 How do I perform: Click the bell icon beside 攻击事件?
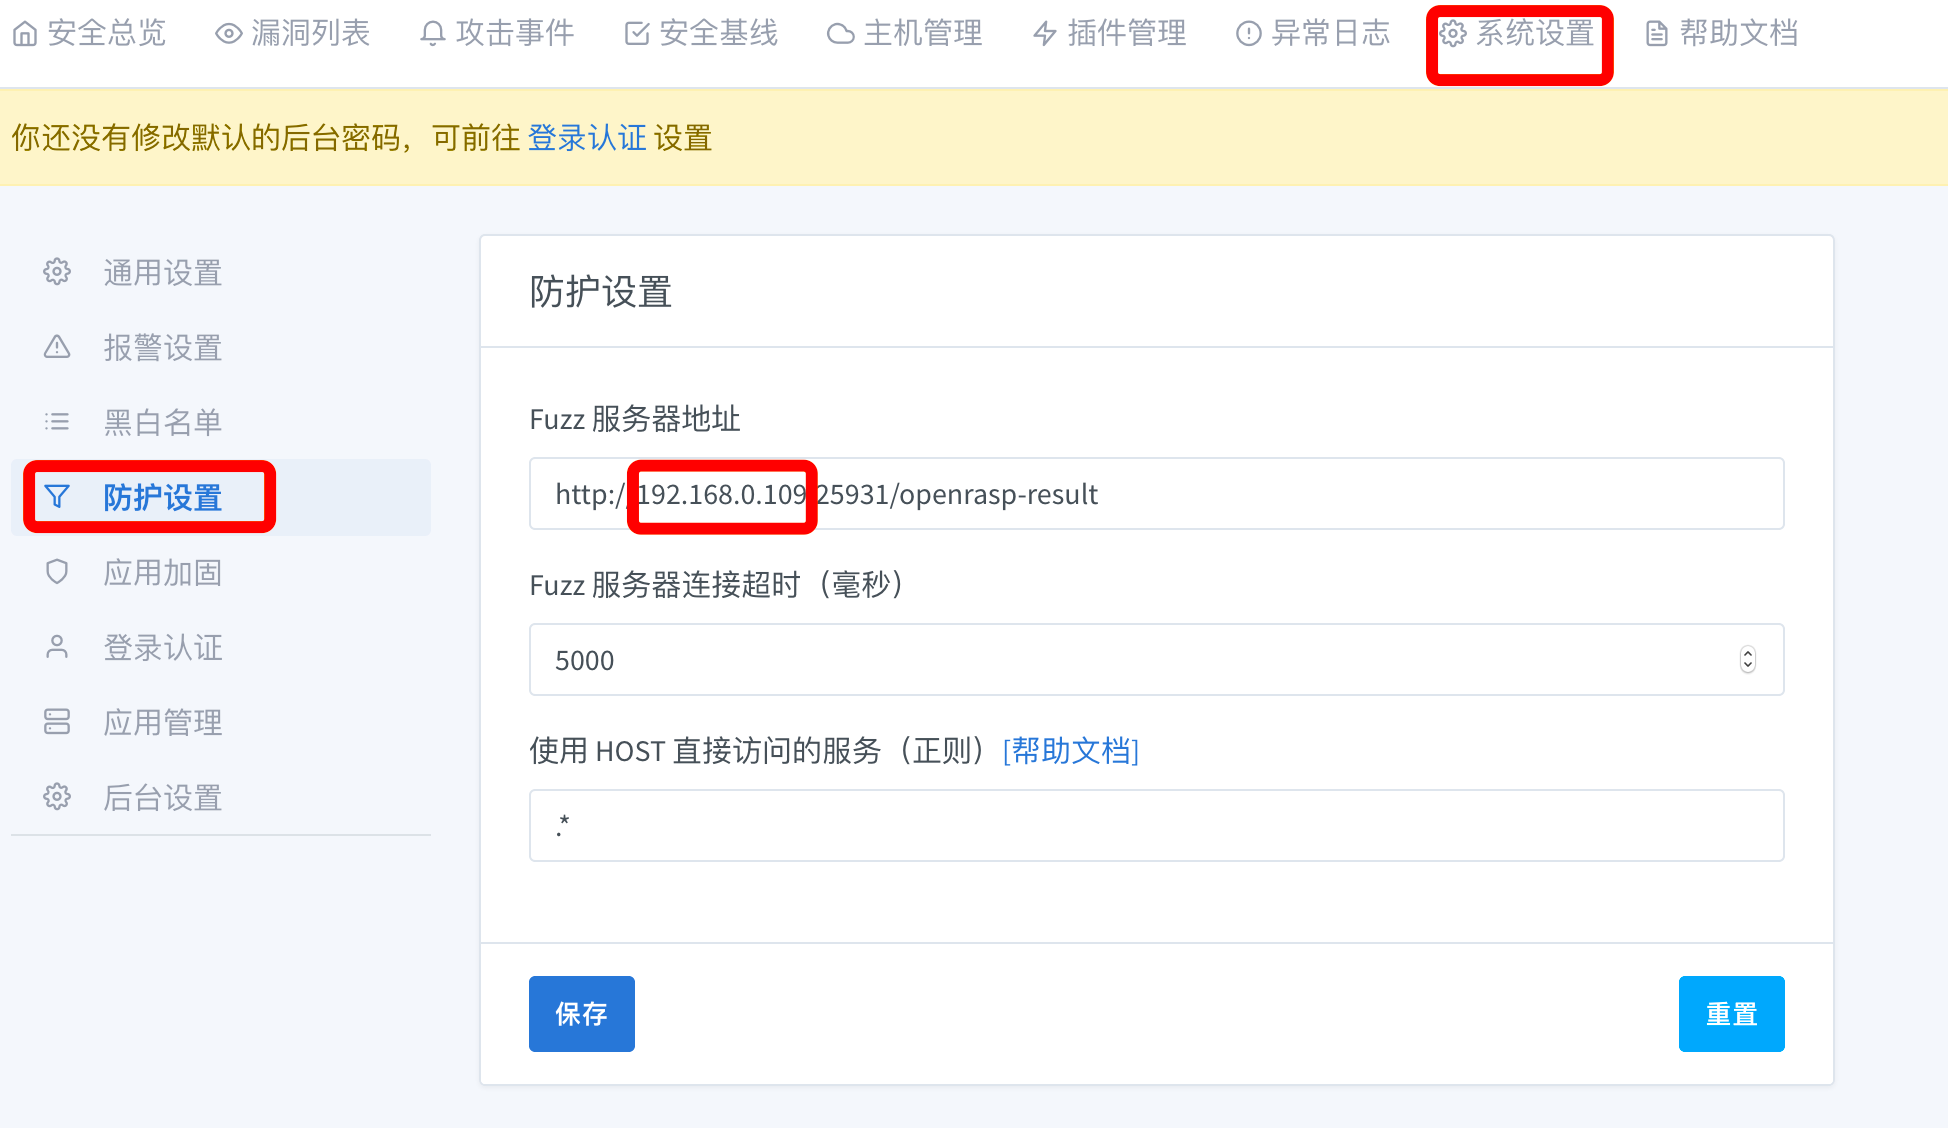click(432, 34)
